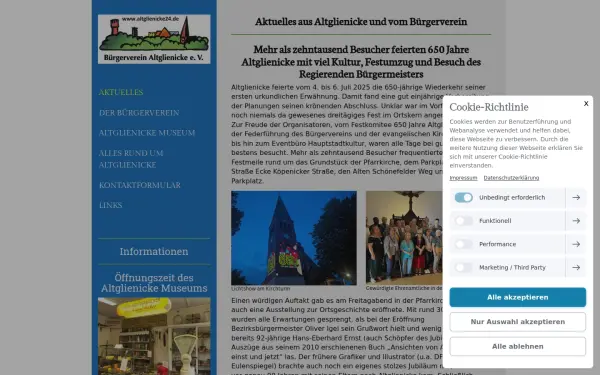Viewport: 600px width, 375px height.
Task: Toggle the Unbedingt erforderlich switch
Action: pyautogui.click(x=463, y=197)
